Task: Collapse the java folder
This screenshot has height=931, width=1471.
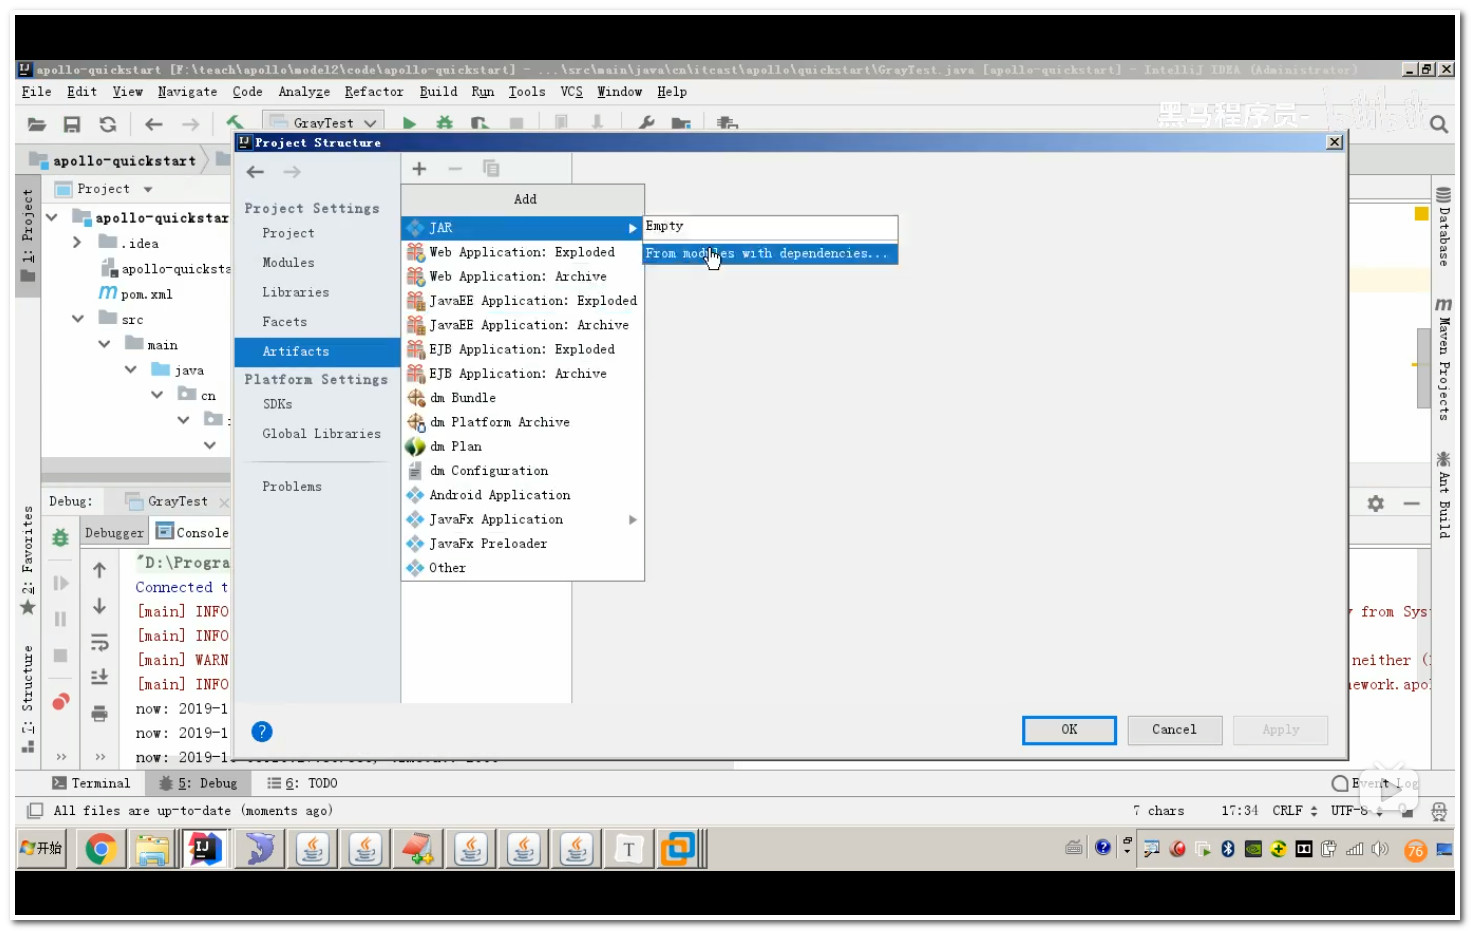Action: [x=130, y=370]
